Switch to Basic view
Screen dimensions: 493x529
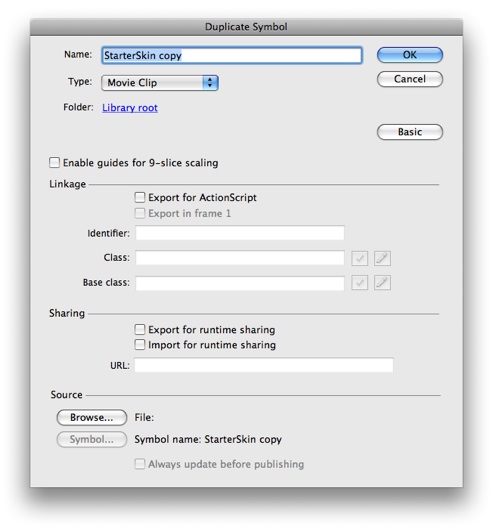[410, 132]
